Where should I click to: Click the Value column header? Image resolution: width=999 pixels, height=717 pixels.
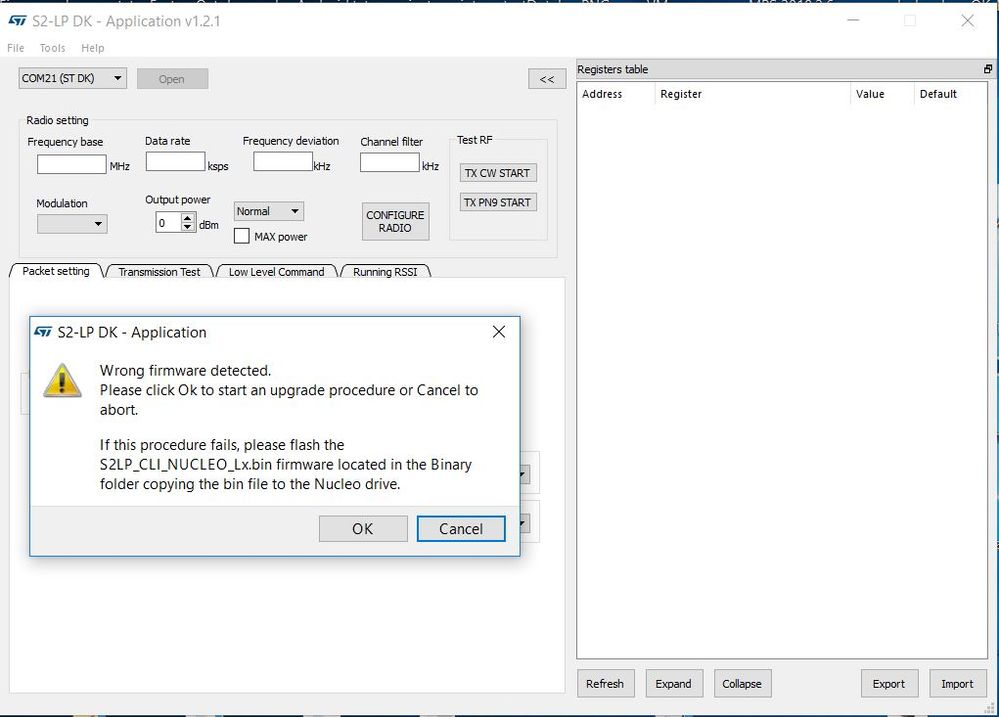882,94
